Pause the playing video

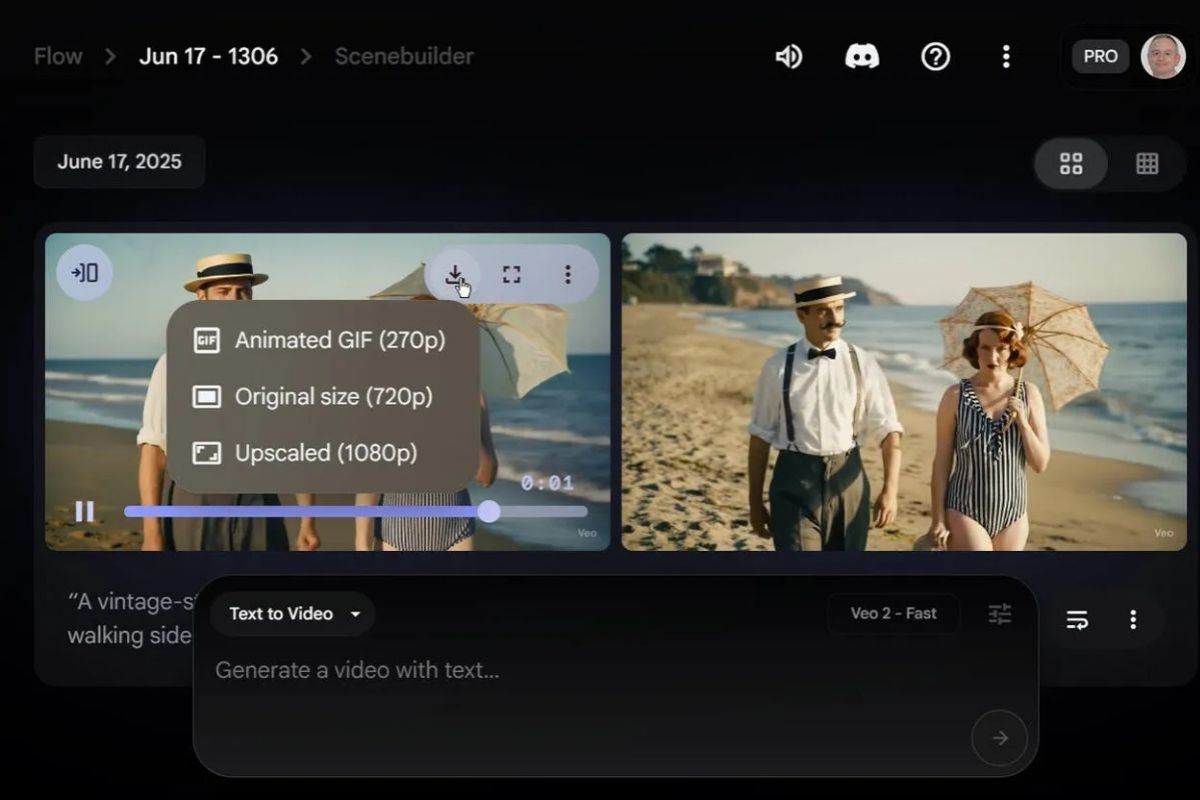85,512
